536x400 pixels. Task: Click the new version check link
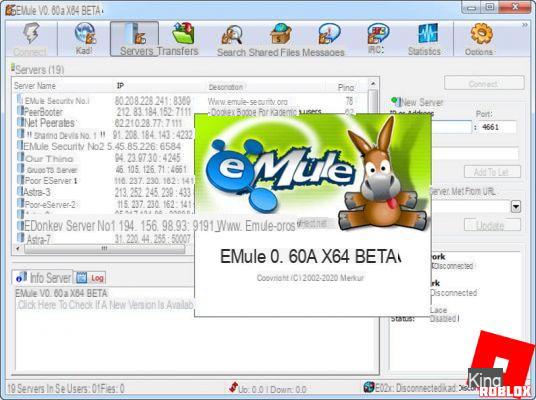pos(105,305)
